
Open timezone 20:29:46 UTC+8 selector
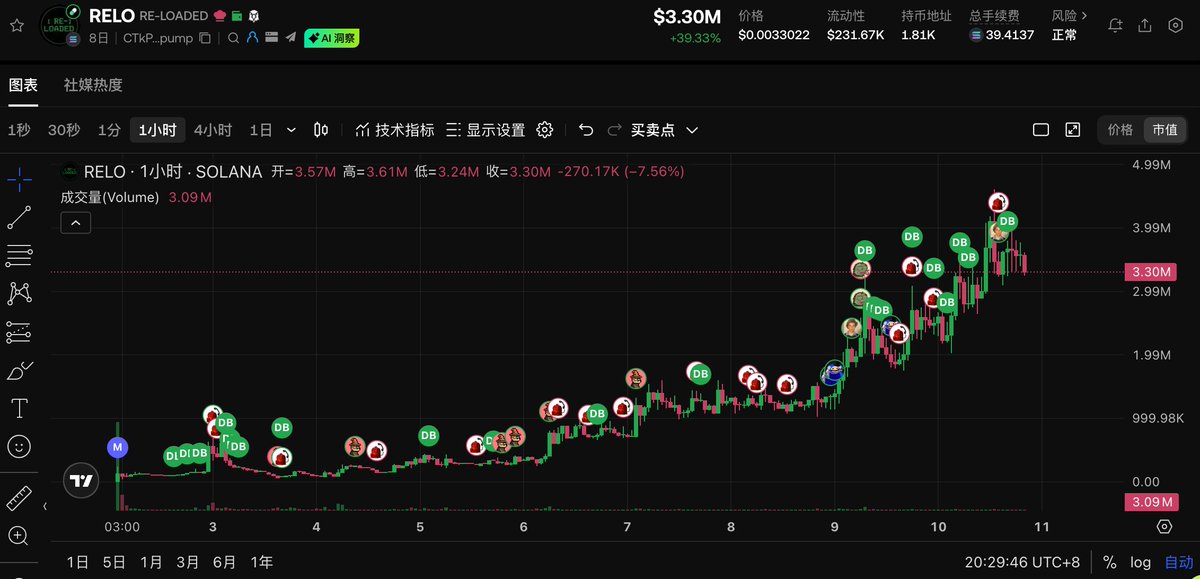(x=1023, y=562)
